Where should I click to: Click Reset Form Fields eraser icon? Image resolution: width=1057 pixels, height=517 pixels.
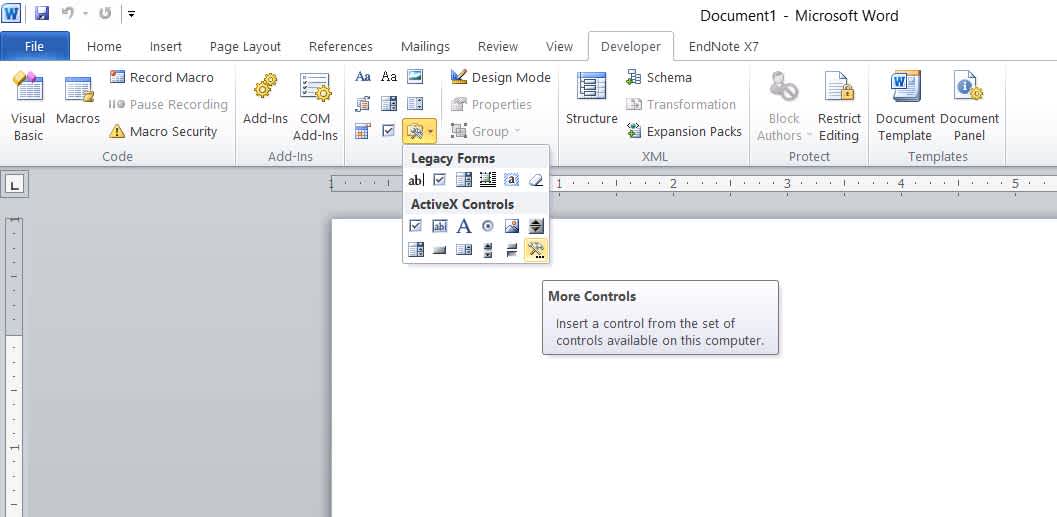click(536, 180)
